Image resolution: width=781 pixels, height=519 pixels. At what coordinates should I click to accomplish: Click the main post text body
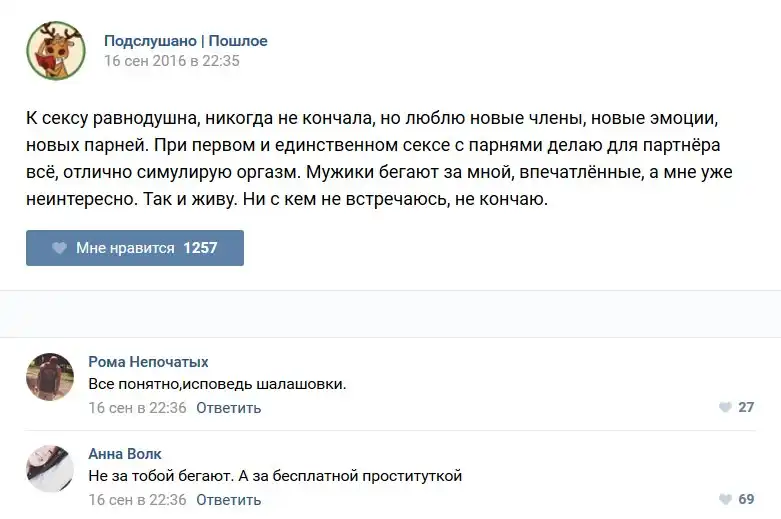(380, 159)
